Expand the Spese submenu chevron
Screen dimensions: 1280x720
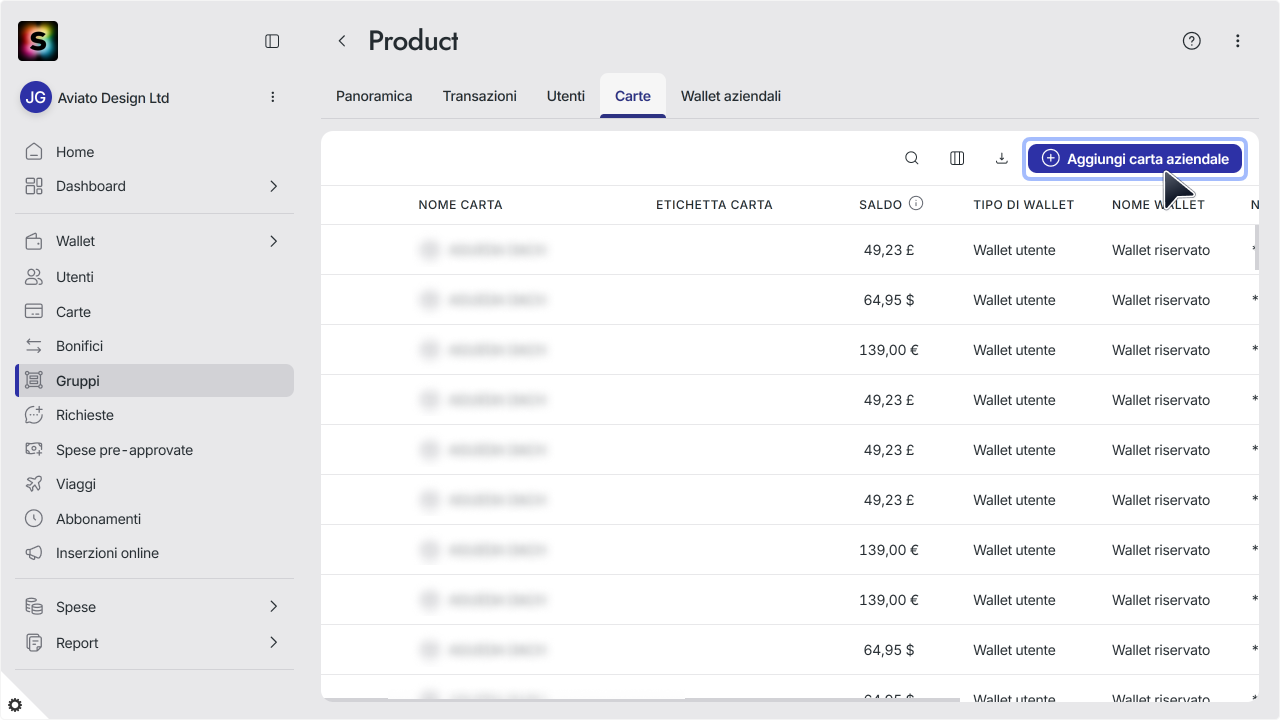(273, 607)
